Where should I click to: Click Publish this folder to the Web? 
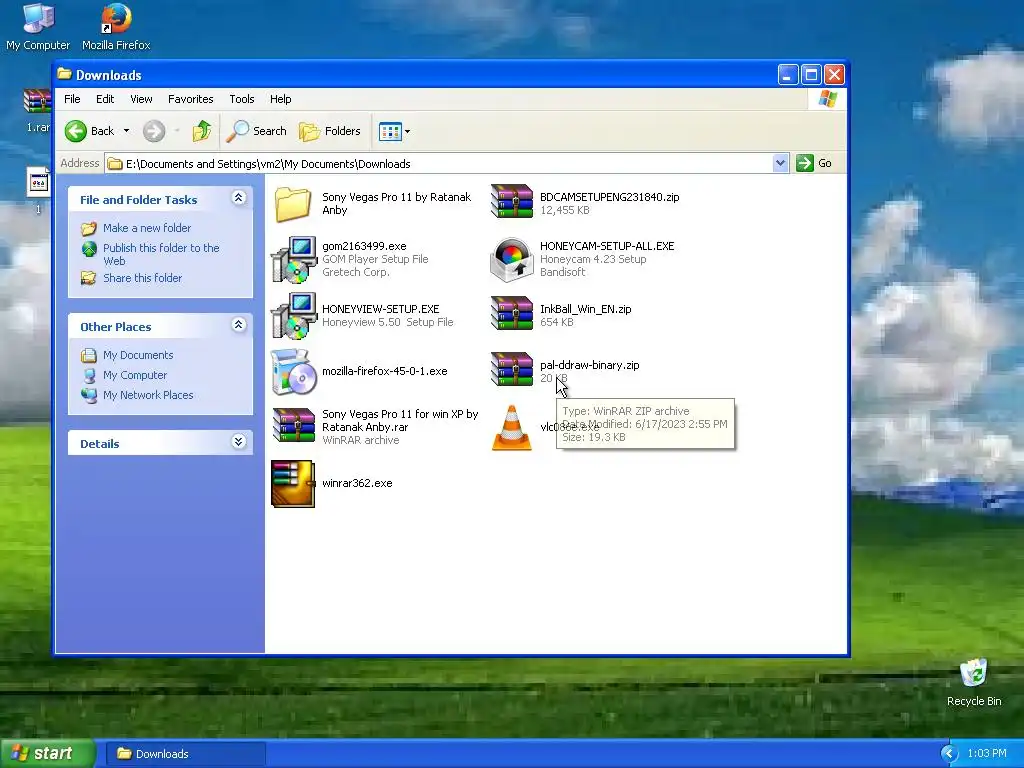(x=161, y=254)
